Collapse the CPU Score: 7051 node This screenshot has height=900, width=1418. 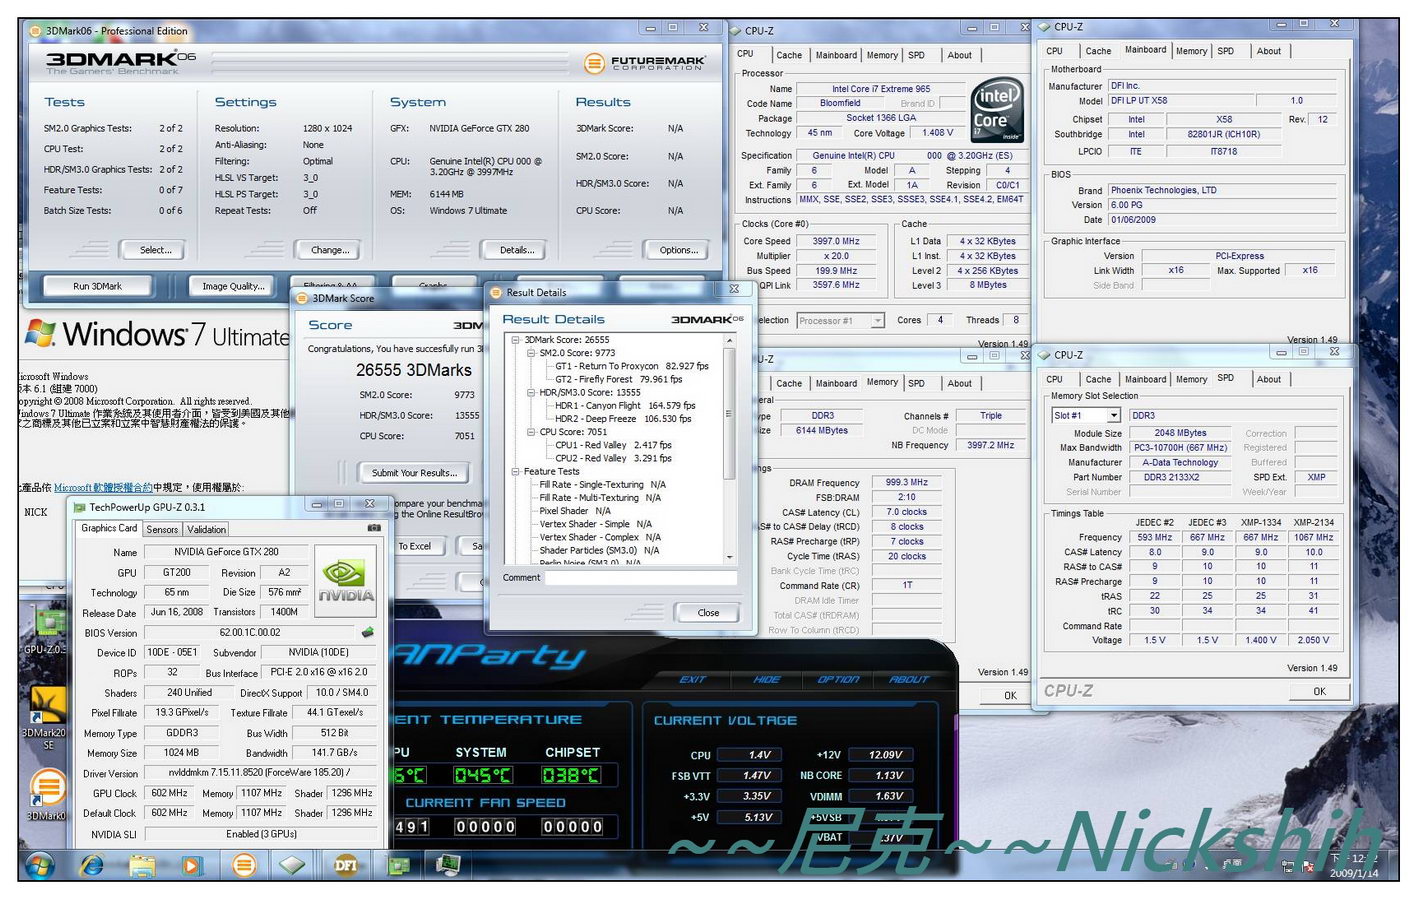tap(532, 432)
